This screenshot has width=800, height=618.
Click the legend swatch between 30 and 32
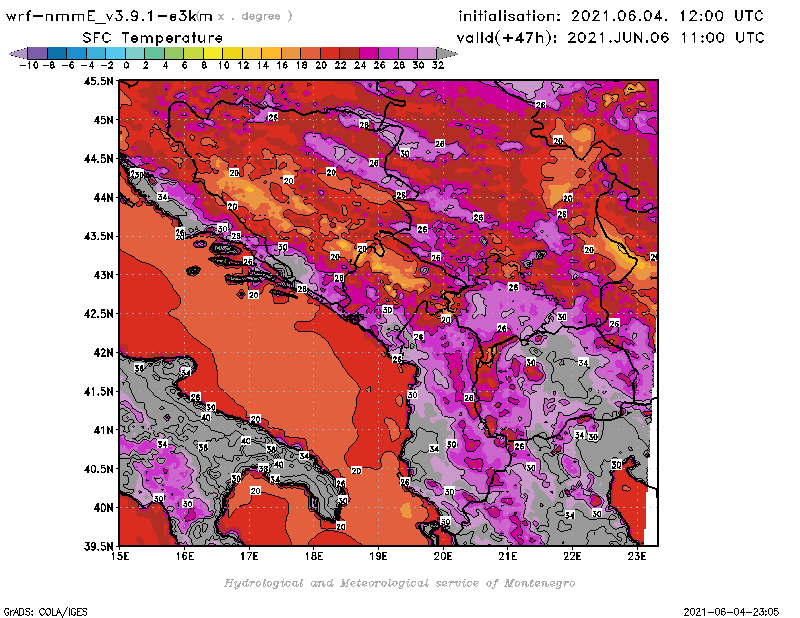tap(427, 53)
